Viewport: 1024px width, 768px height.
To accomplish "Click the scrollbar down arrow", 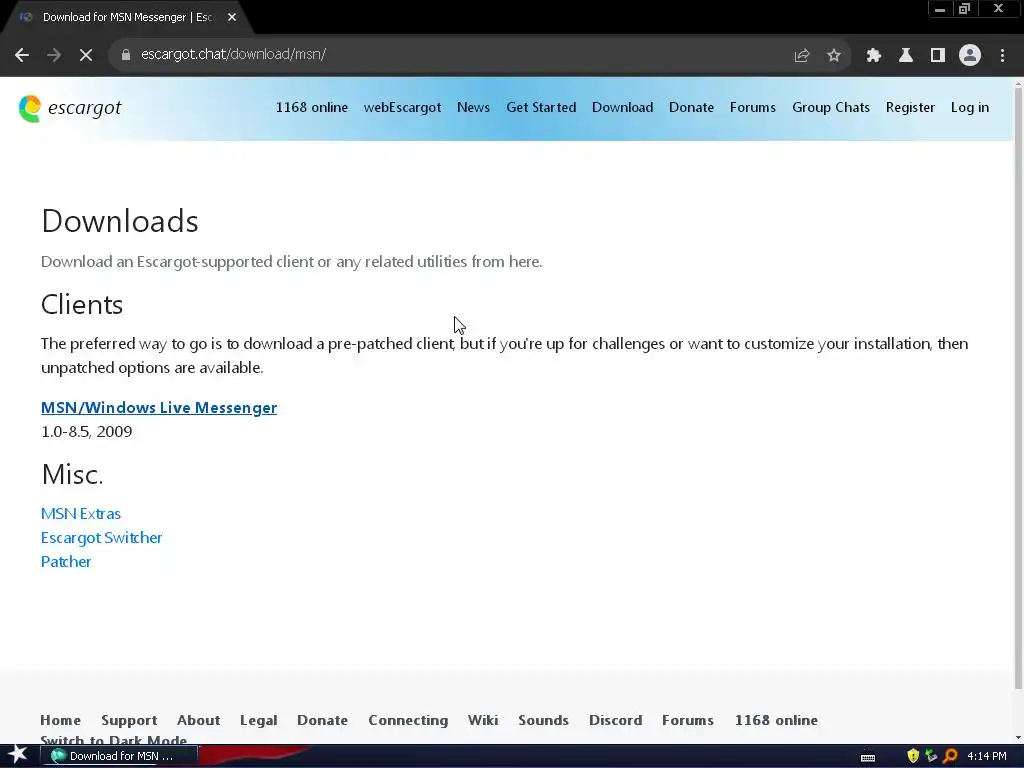I will [1018, 738].
